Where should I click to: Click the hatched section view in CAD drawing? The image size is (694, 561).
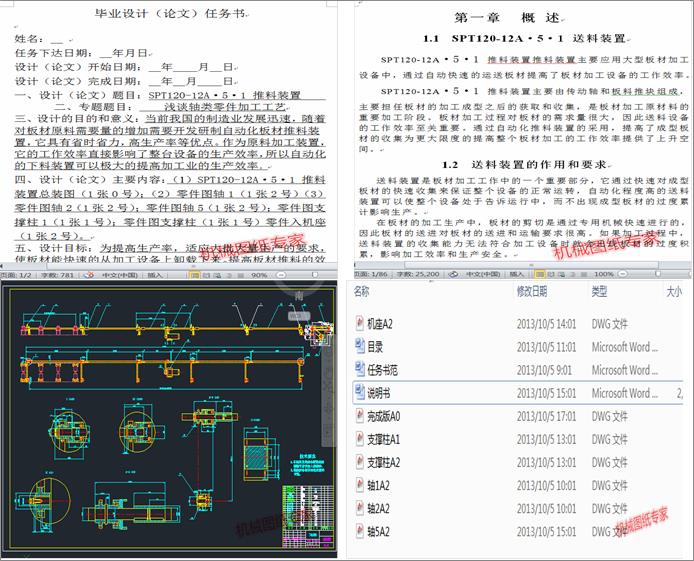tap(256, 459)
